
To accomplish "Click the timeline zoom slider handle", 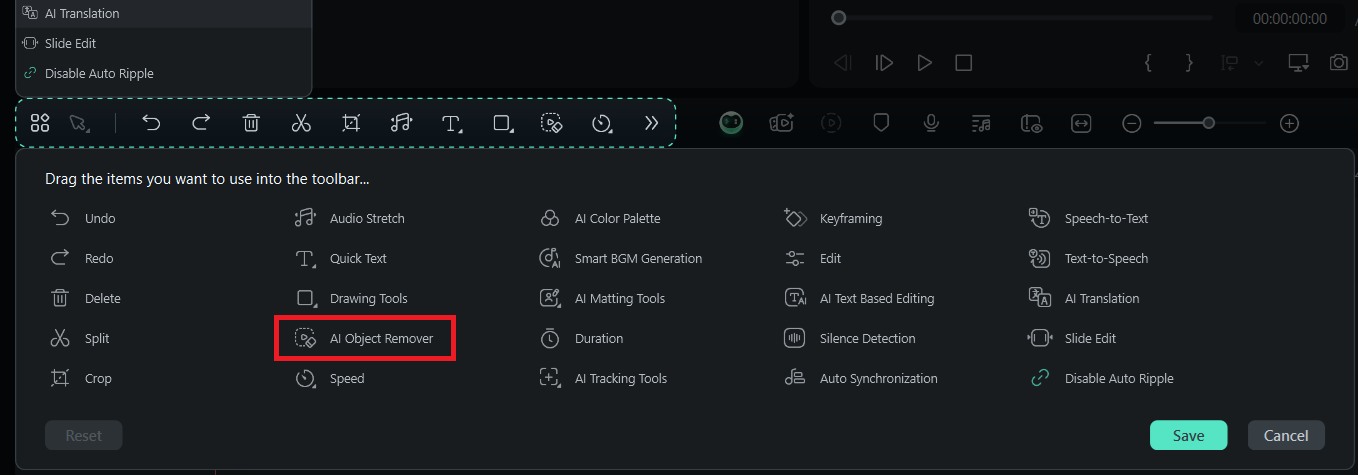I will pos(1209,123).
